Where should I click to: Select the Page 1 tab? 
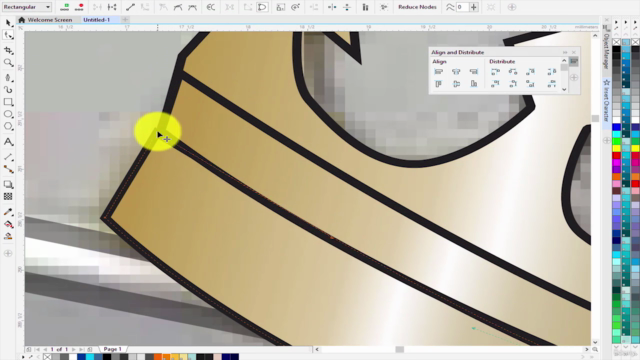point(112,349)
